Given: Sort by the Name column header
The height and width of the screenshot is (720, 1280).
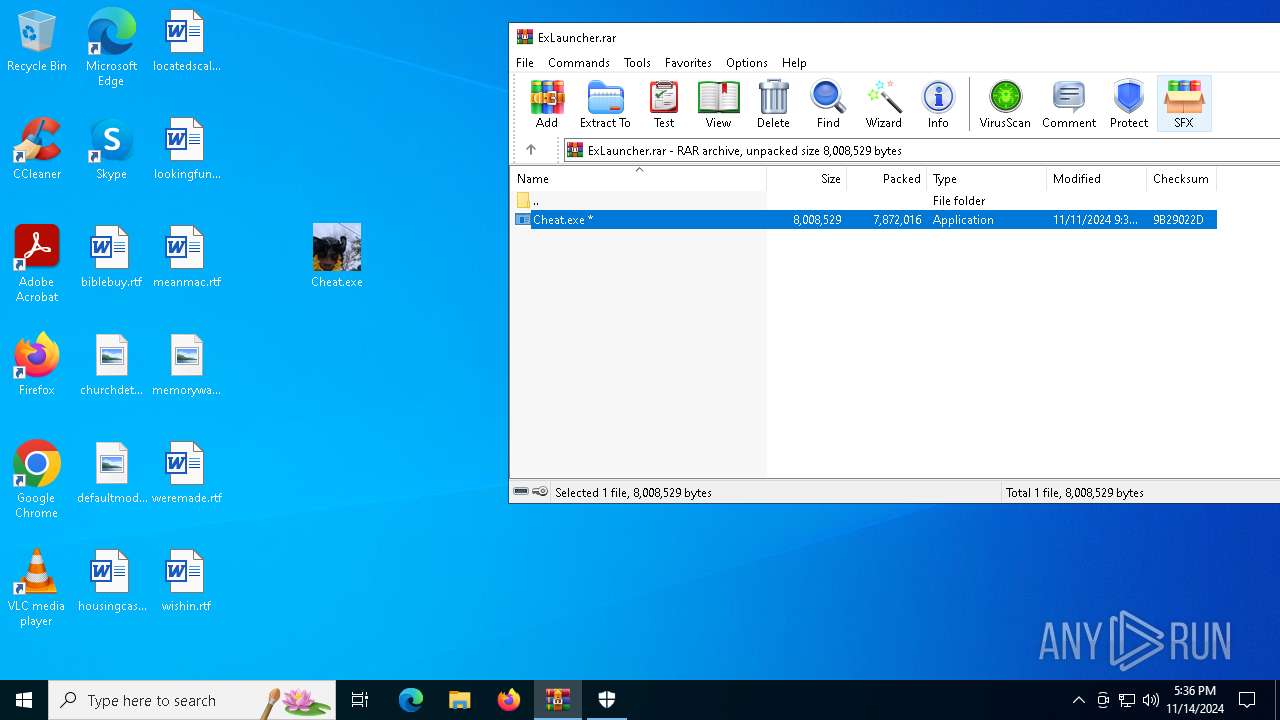Looking at the screenshot, I should [x=638, y=179].
